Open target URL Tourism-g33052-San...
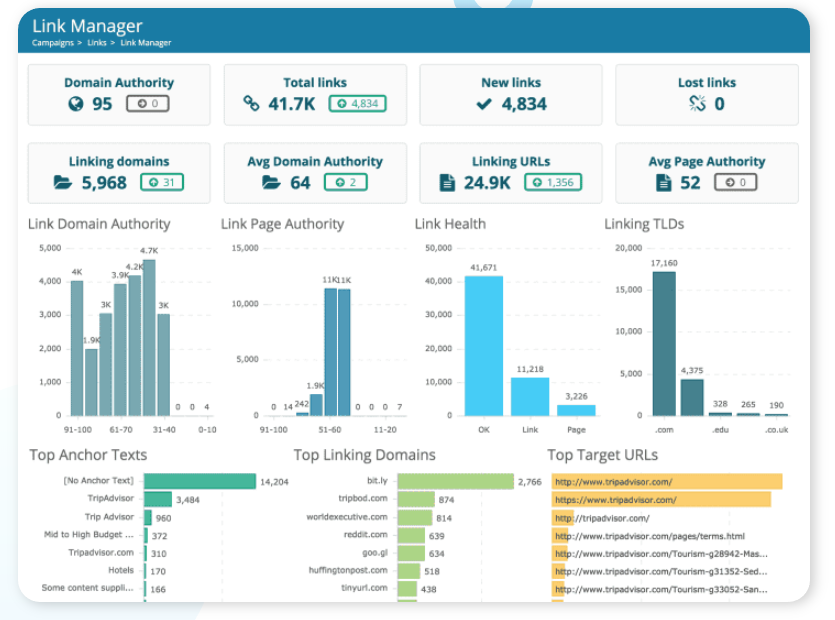The image size is (835, 620). (661, 589)
